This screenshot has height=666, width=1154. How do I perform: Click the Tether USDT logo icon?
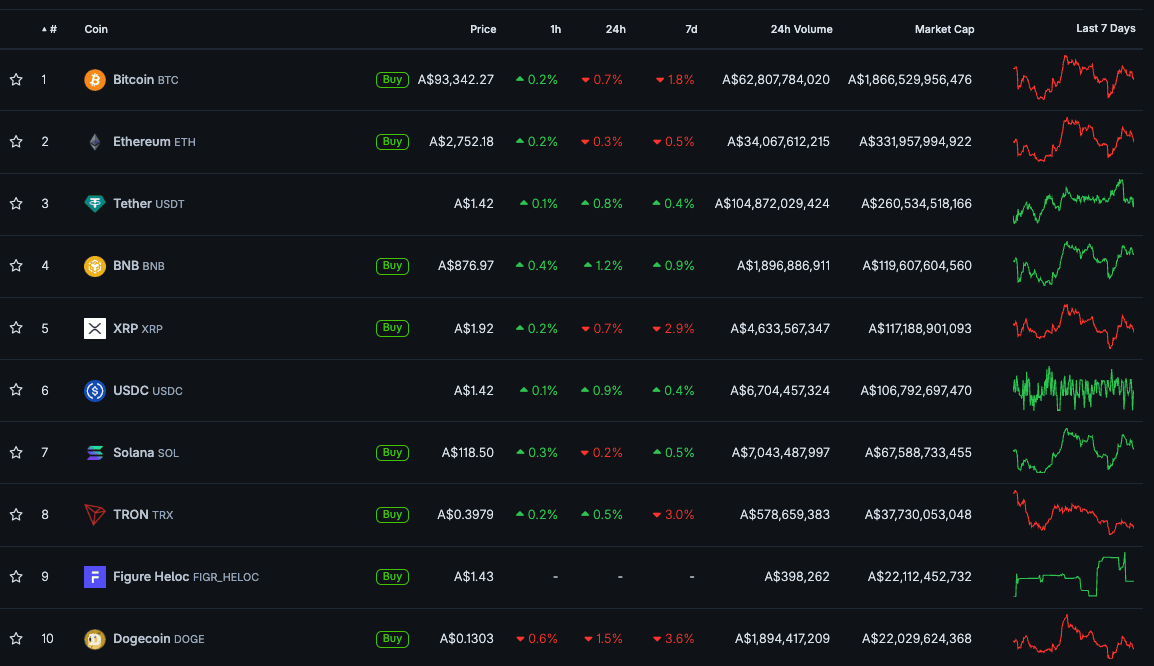click(95, 204)
